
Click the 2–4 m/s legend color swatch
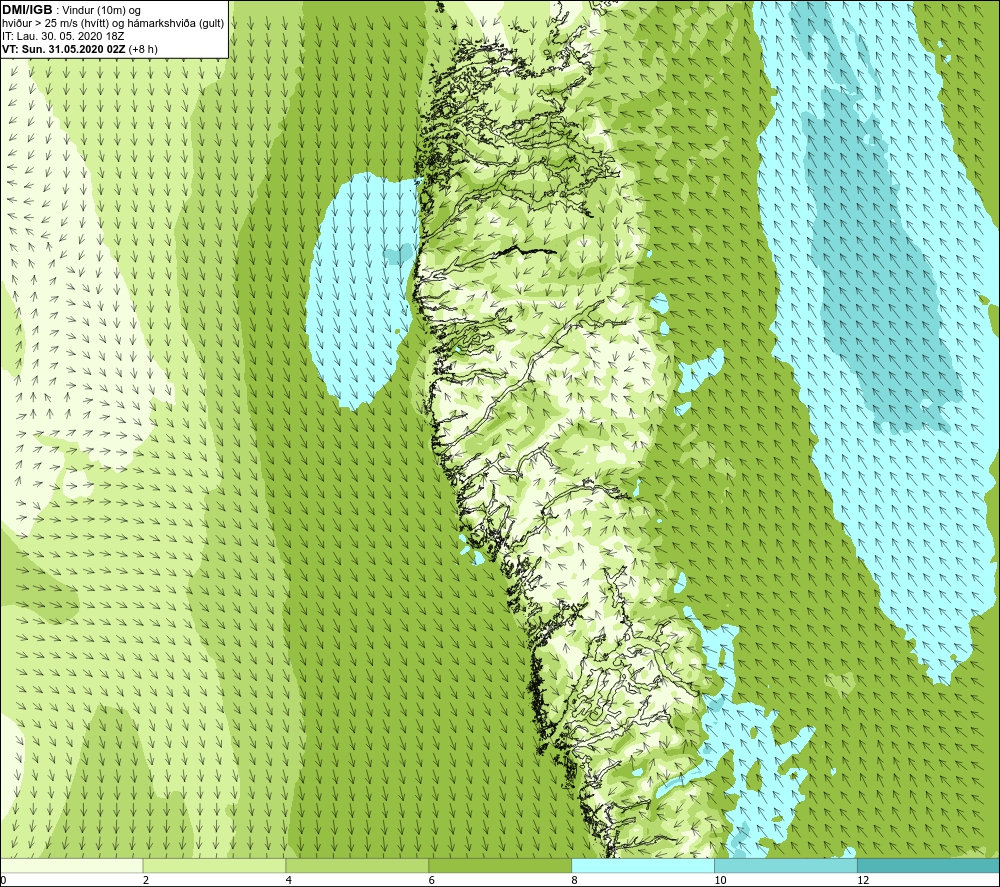point(214,865)
